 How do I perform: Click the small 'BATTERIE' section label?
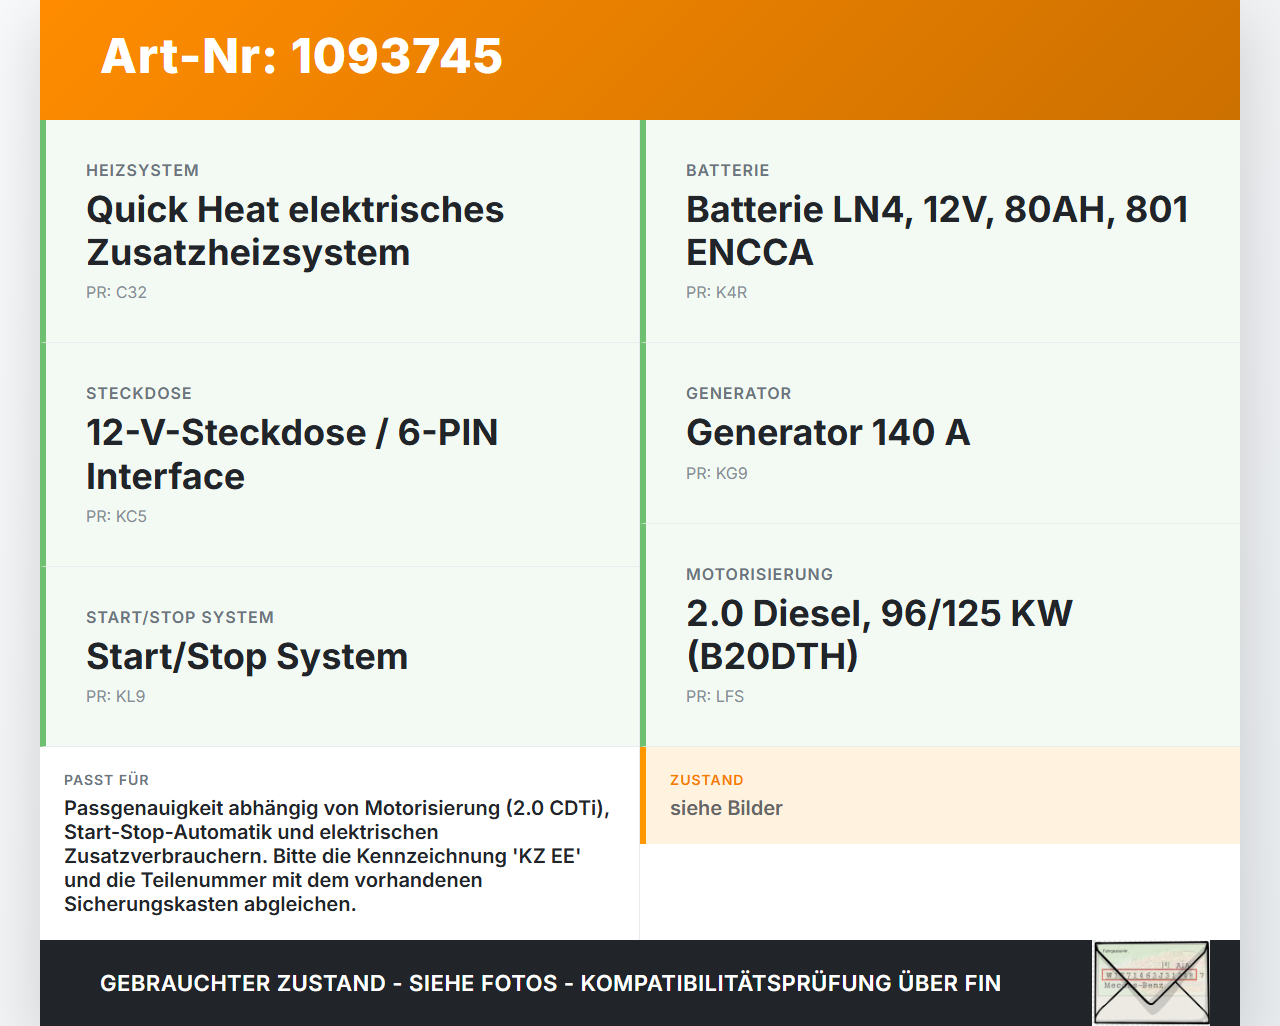(x=728, y=170)
